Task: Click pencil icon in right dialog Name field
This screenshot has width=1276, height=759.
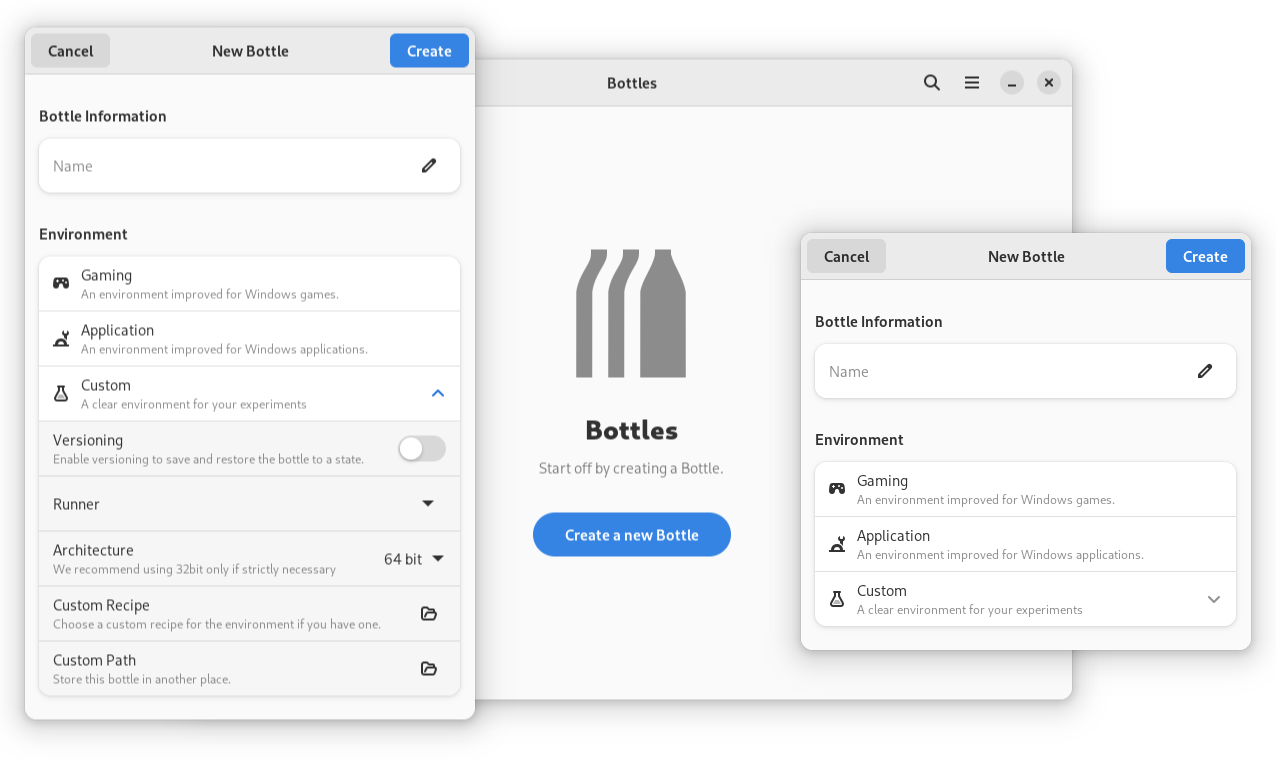Action: click(1205, 371)
